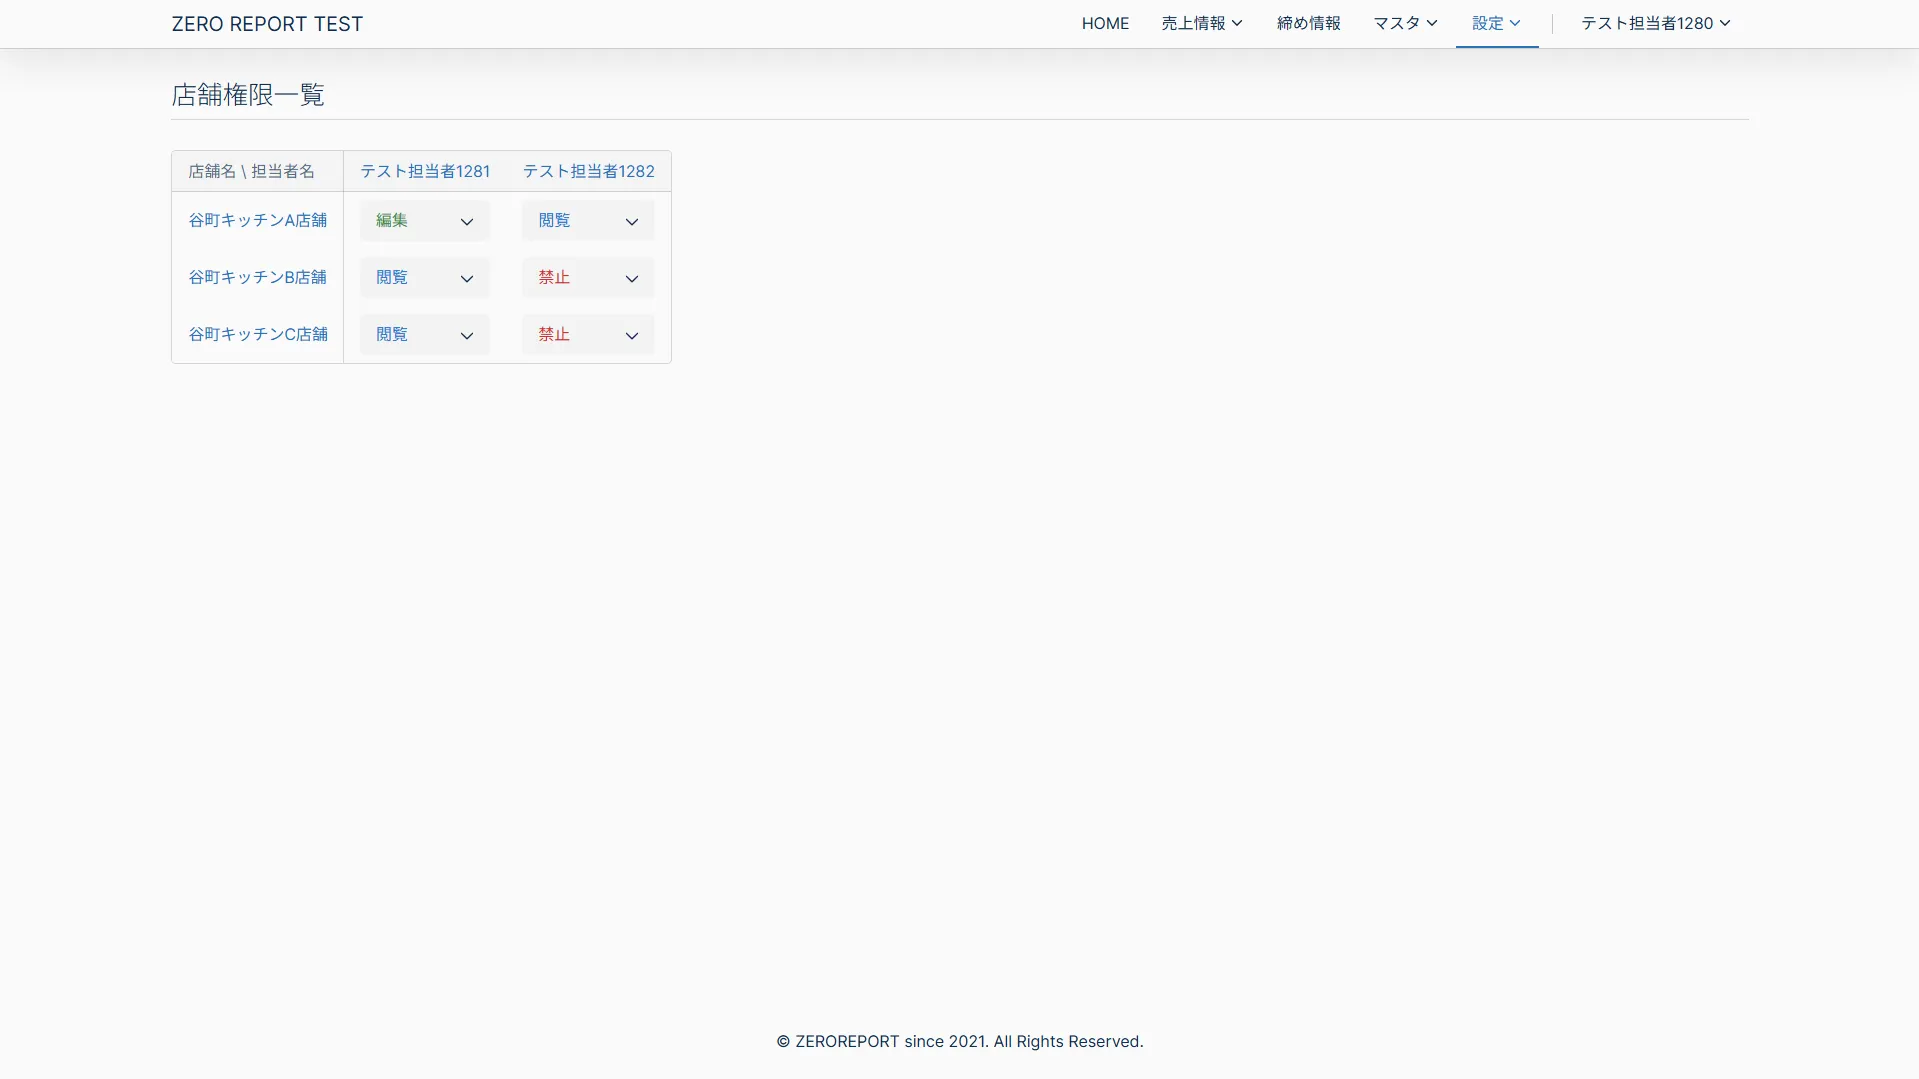Change C店舗 permission for 担当者1281 (閲覧)
The width and height of the screenshot is (1919, 1079).
click(424, 335)
